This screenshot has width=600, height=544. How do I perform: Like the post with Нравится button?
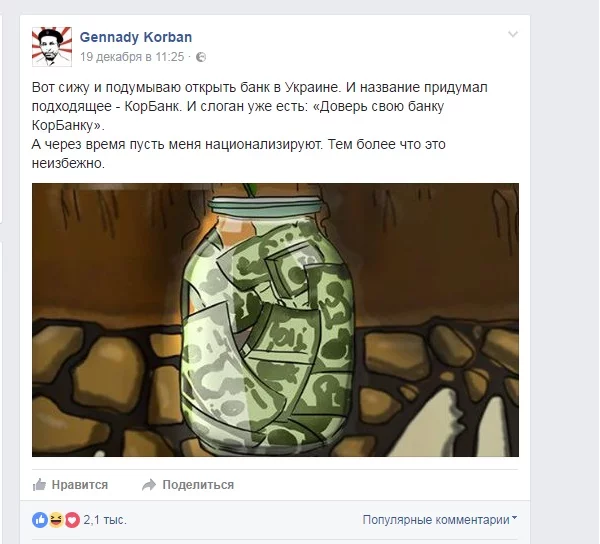[70, 485]
